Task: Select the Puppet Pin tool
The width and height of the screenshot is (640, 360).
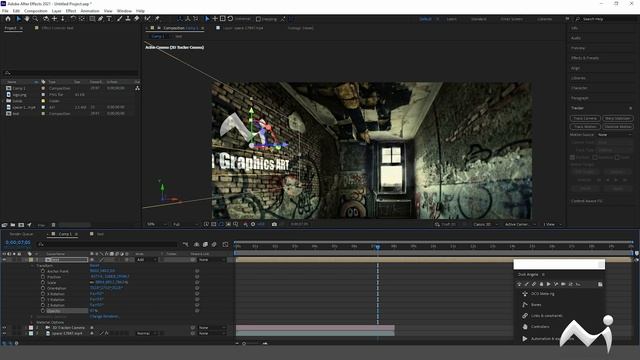Action: pyautogui.click(x=157, y=19)
